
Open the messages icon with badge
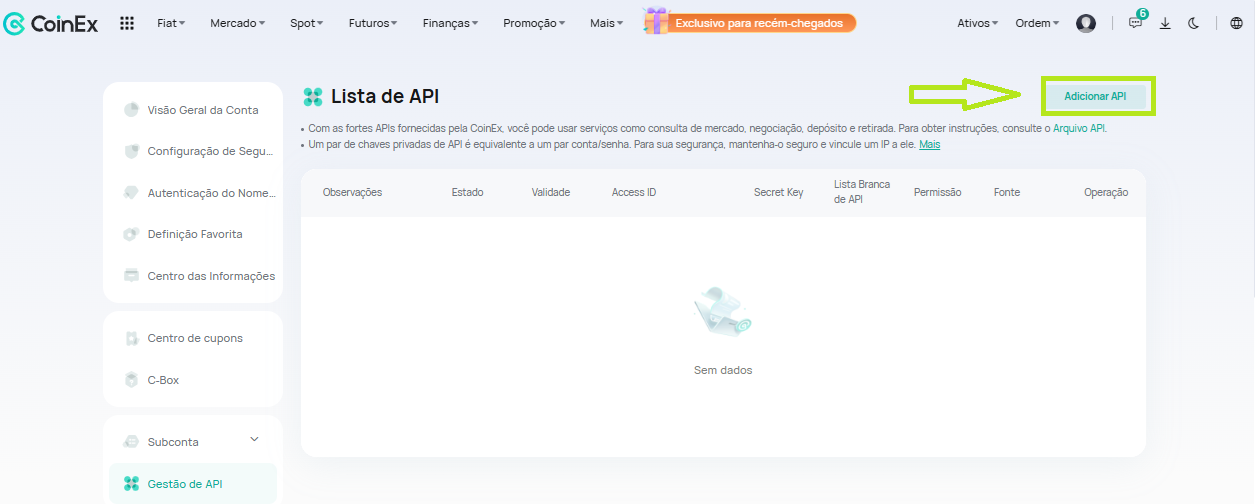tap(1135, 23)
